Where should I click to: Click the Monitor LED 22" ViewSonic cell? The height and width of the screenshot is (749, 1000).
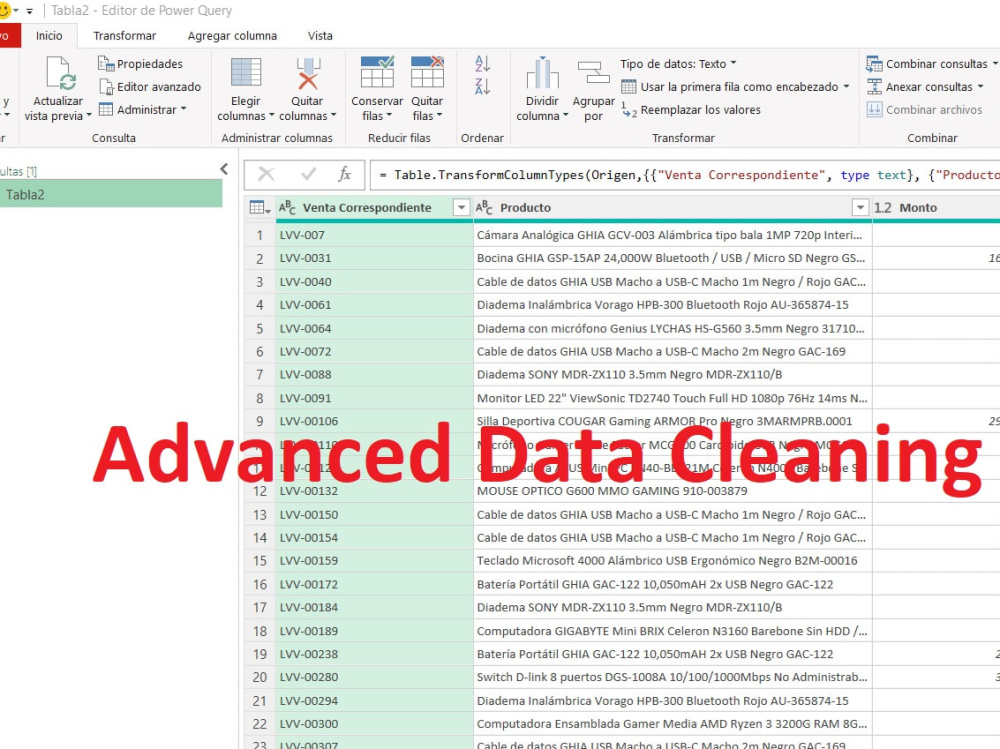click(x=672, y=397)
